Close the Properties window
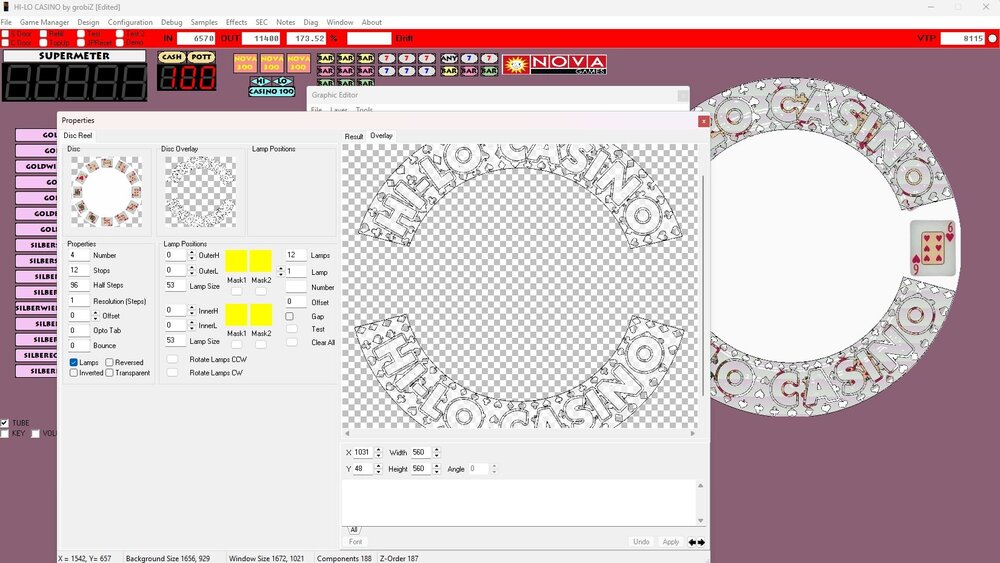Viewport: 1000px width, 563px height. pos(703,121)
